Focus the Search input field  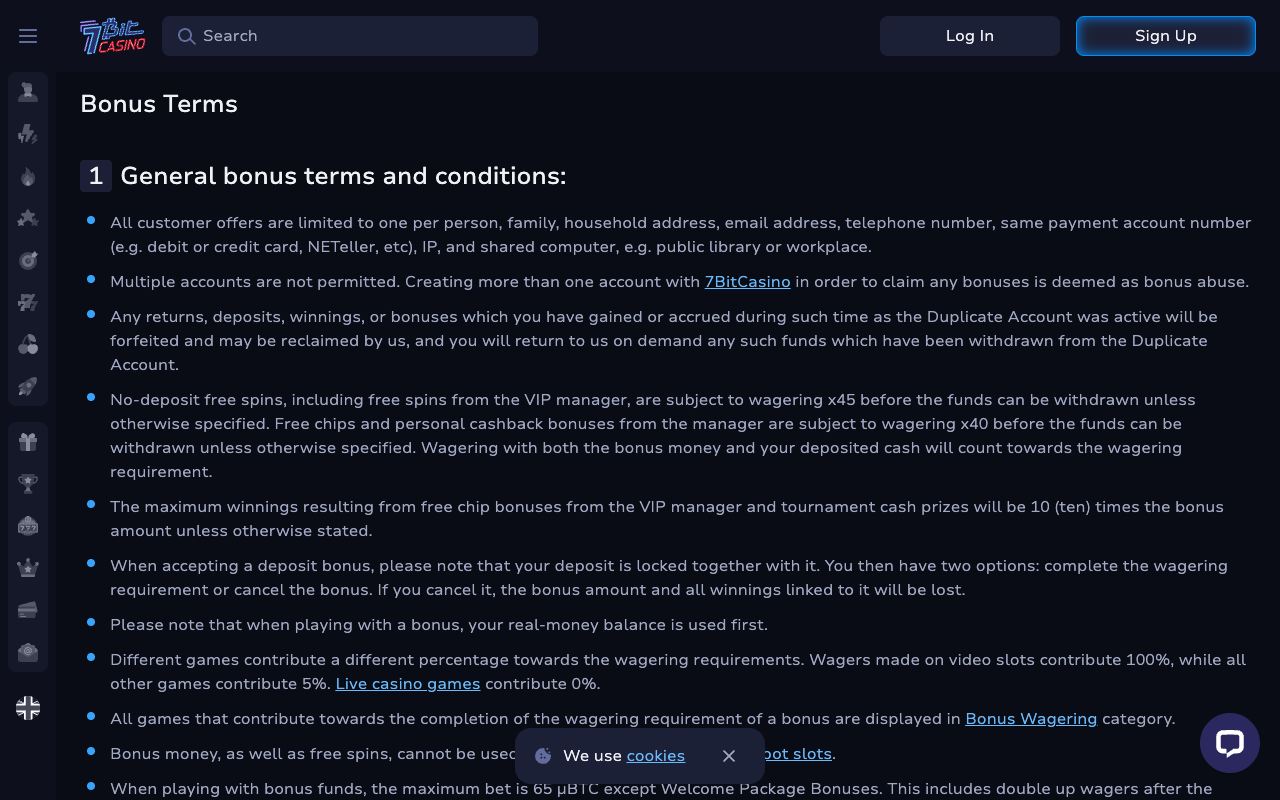350,36
